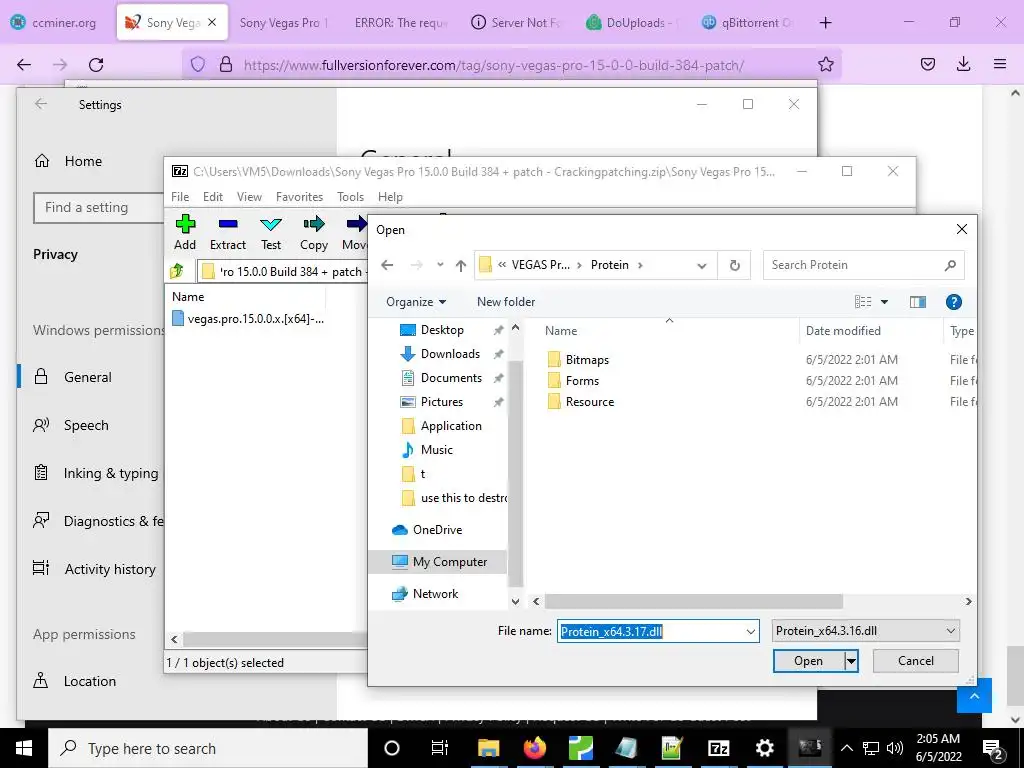The width and height of the screenshot is (1024, 768).
Task: Open Settings gear in the taskbar
Action: tap(764, 748)
